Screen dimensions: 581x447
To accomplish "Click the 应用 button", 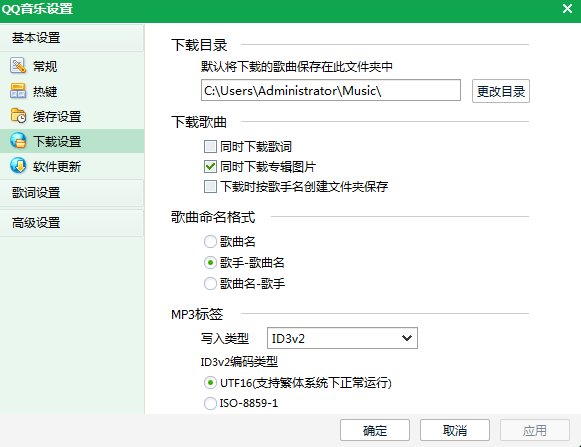I will tap(535, 430).
